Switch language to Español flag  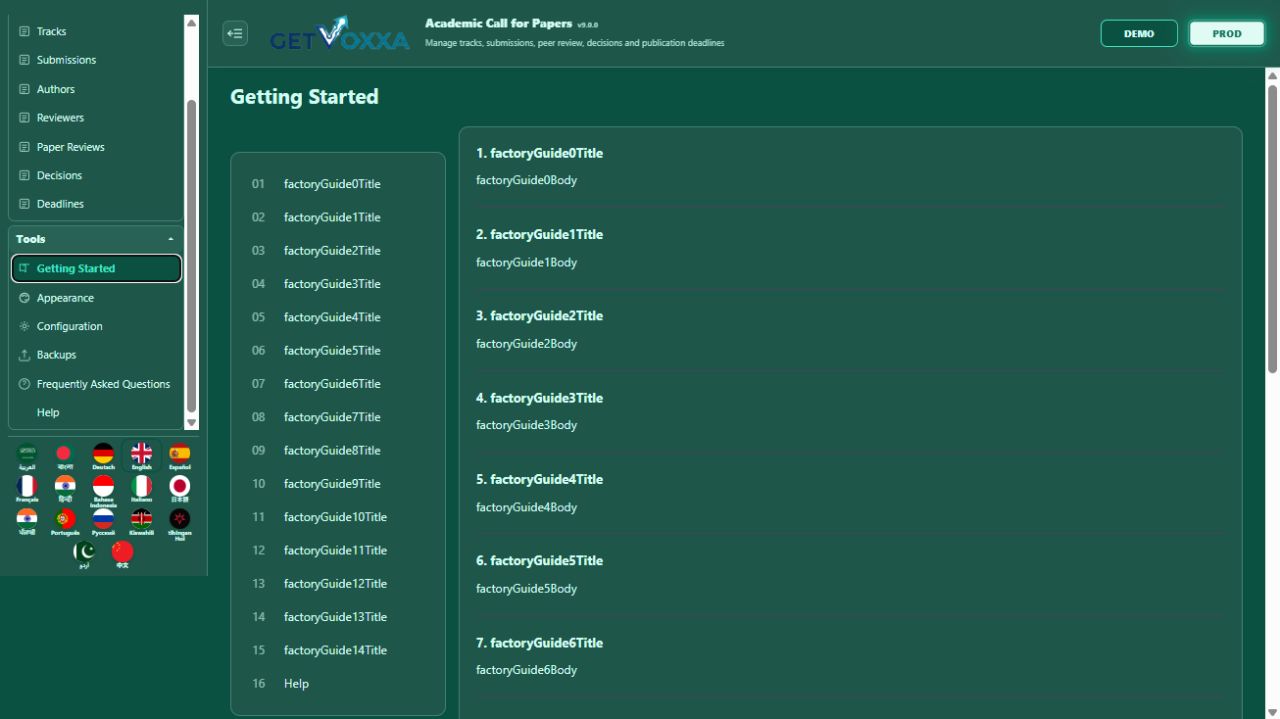(179, 456)
